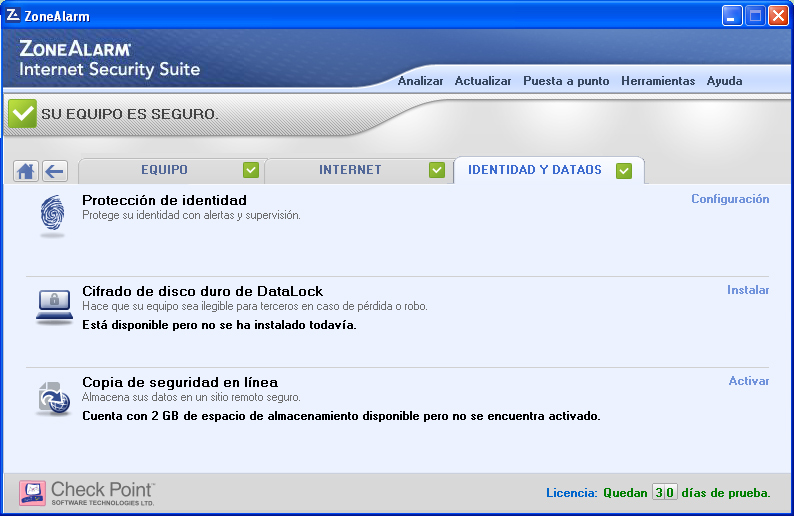Click the online backup globe icon
This screenshot has height=516, width=794.
click(54, 399)
